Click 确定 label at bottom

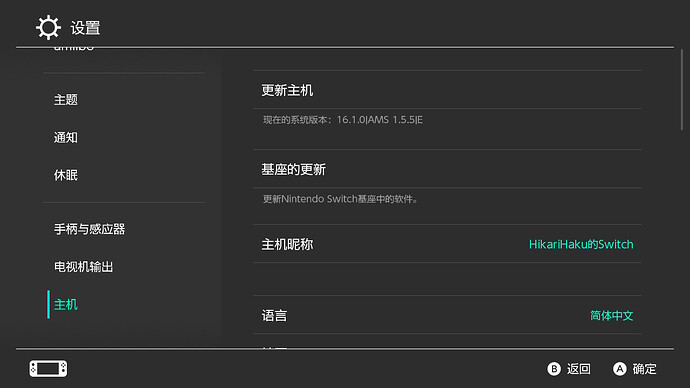(x=645, y=369)
